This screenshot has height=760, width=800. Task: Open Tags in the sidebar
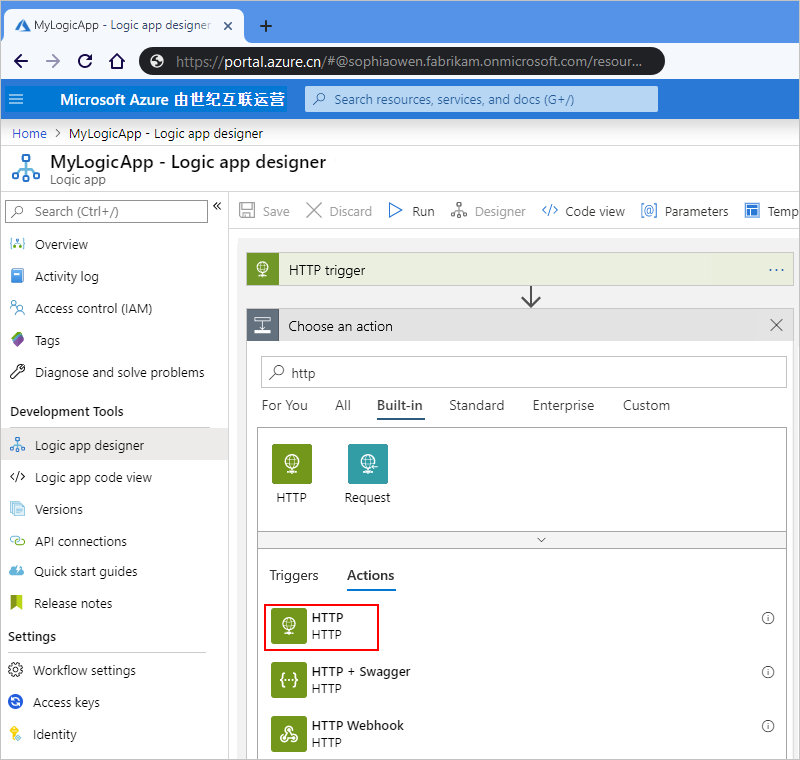coord(47,340)
